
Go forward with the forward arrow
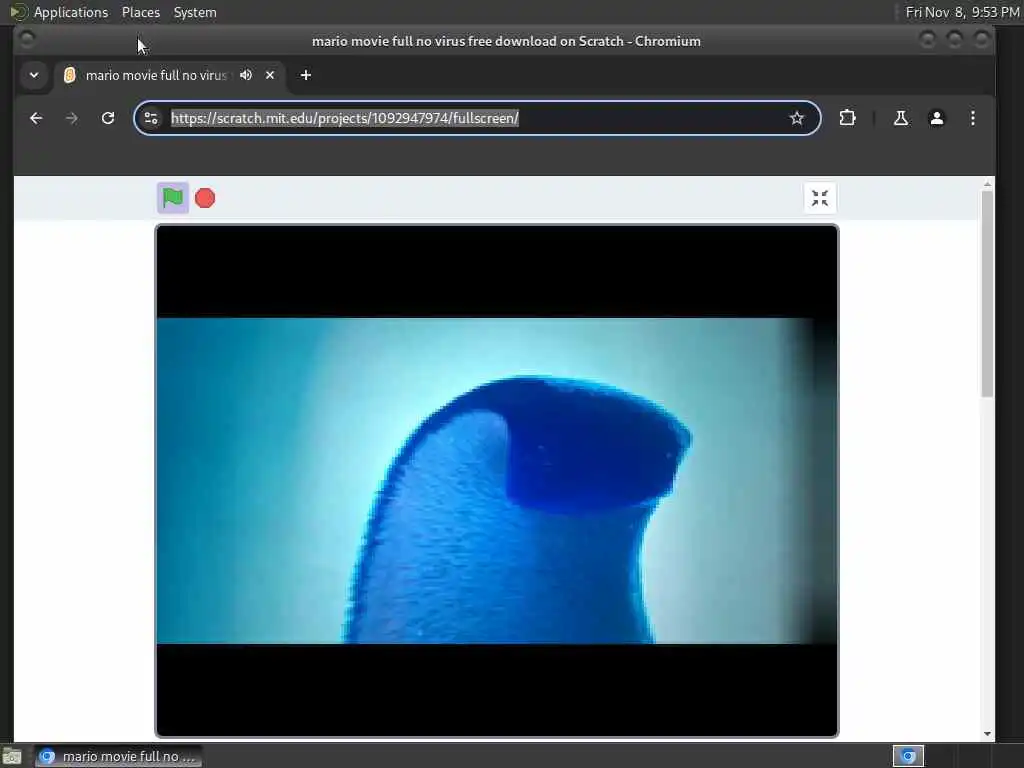(x=72, y=118)
